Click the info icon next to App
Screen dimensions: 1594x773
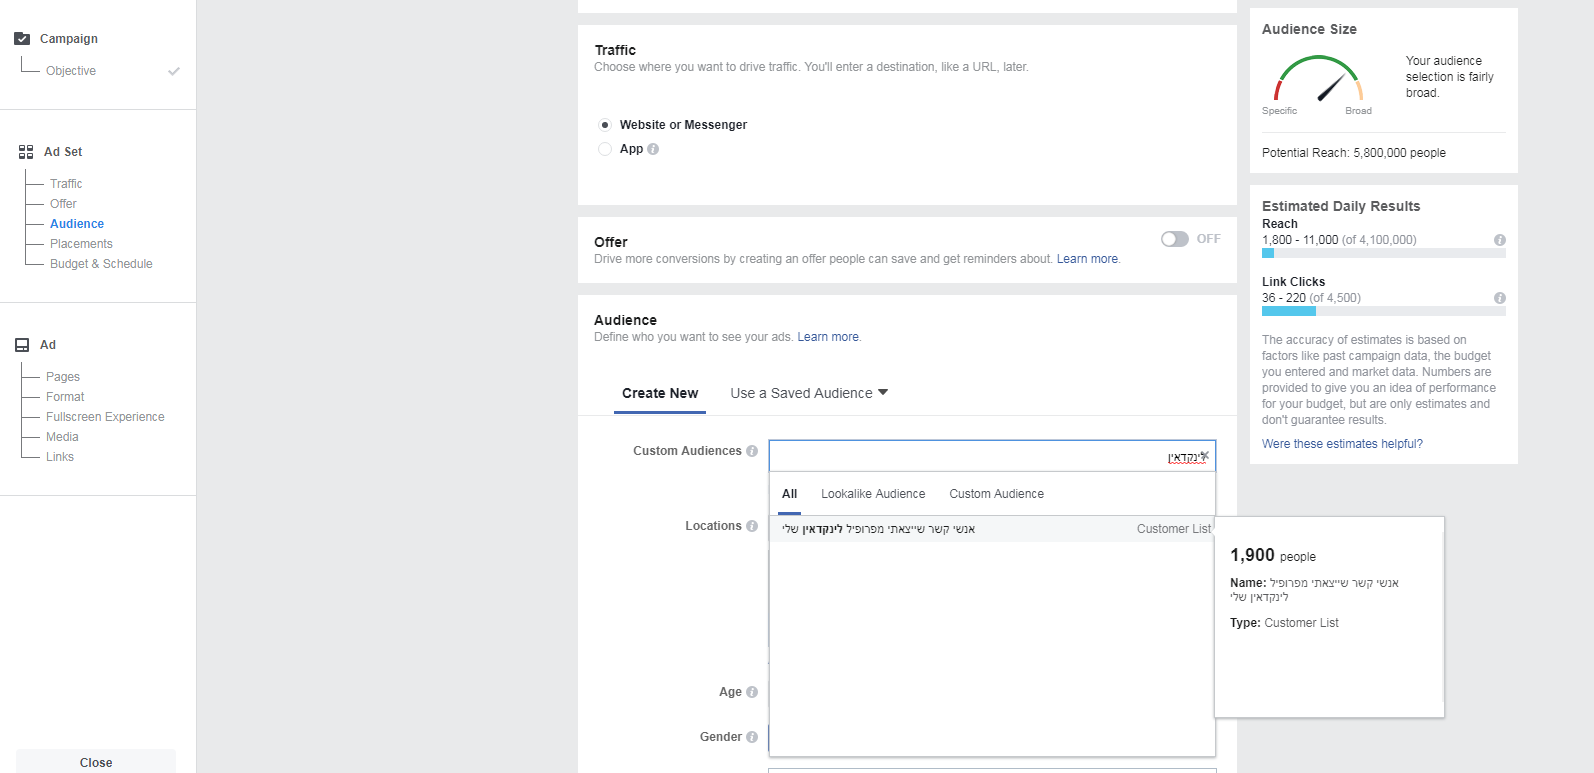pyautogui.click(x=653, y=149)
